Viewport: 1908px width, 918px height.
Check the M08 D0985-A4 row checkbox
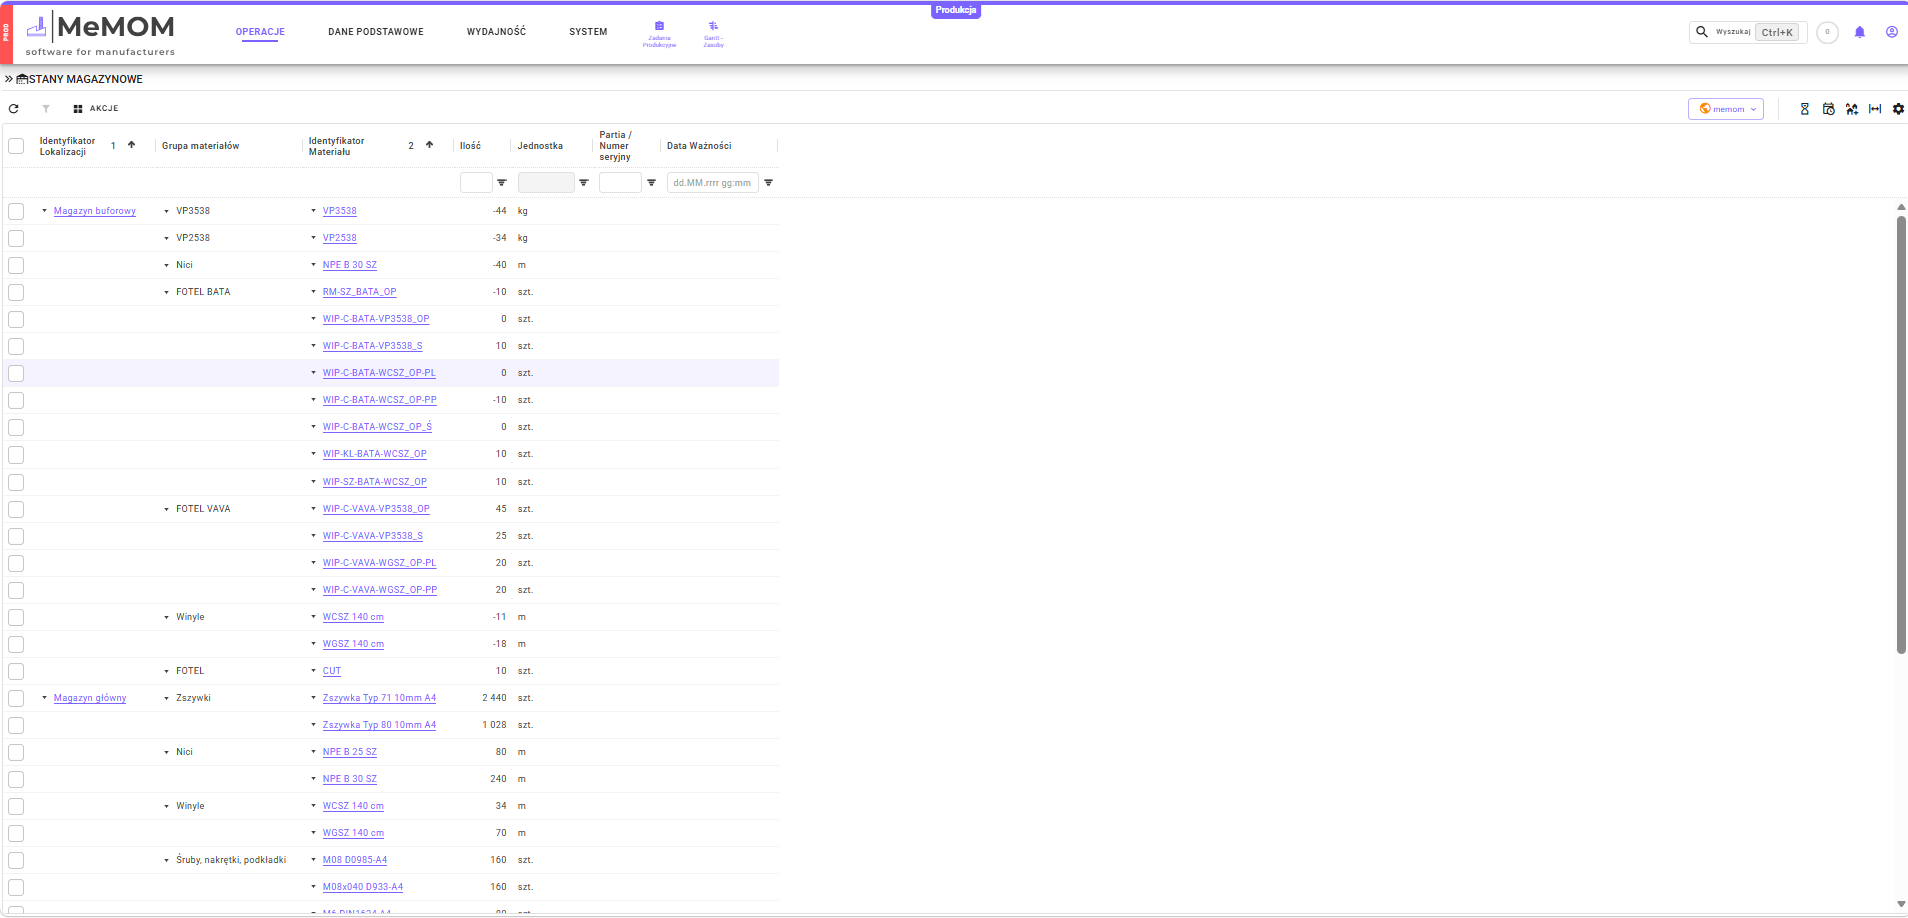[x=16, y=860]
